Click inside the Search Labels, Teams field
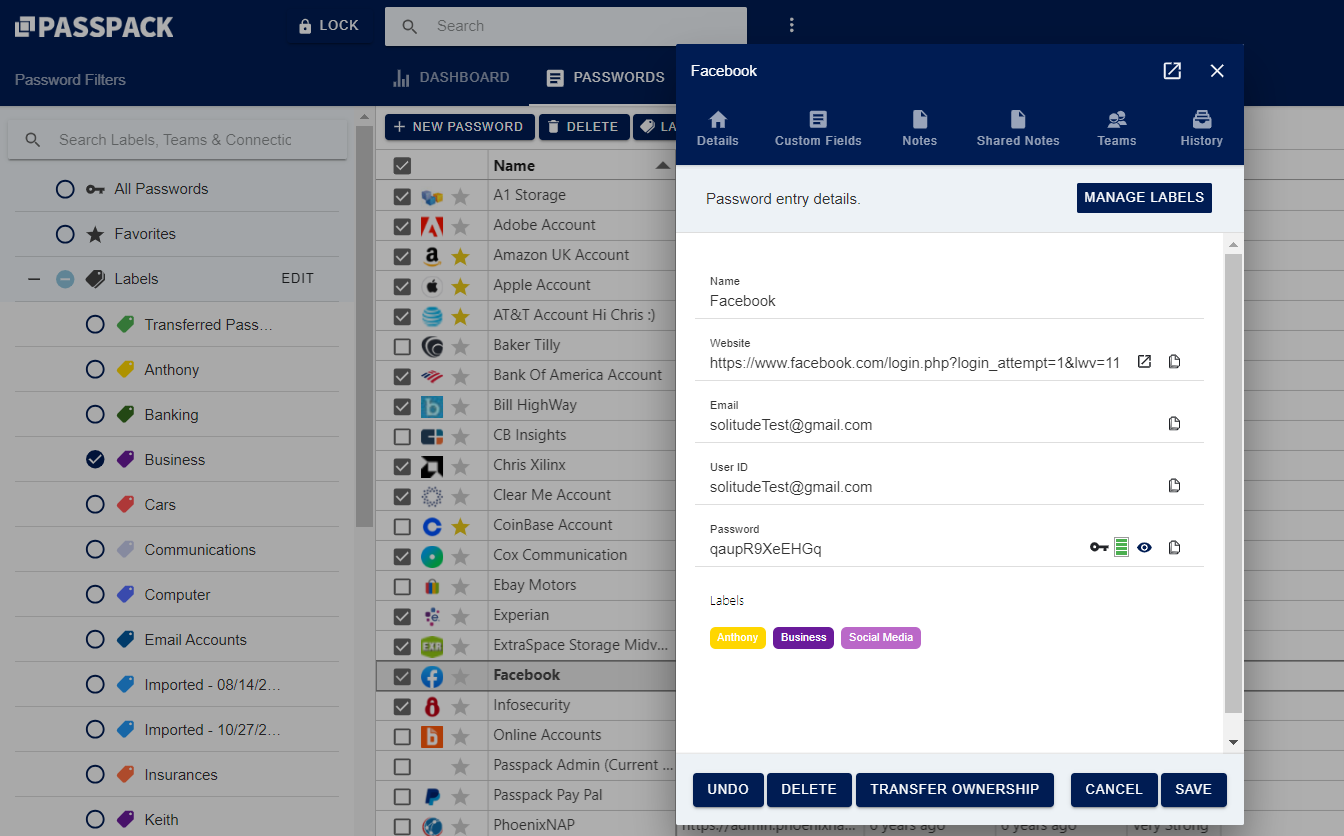This screenshot has height=836, width=1344. click(x=180, y=139)
